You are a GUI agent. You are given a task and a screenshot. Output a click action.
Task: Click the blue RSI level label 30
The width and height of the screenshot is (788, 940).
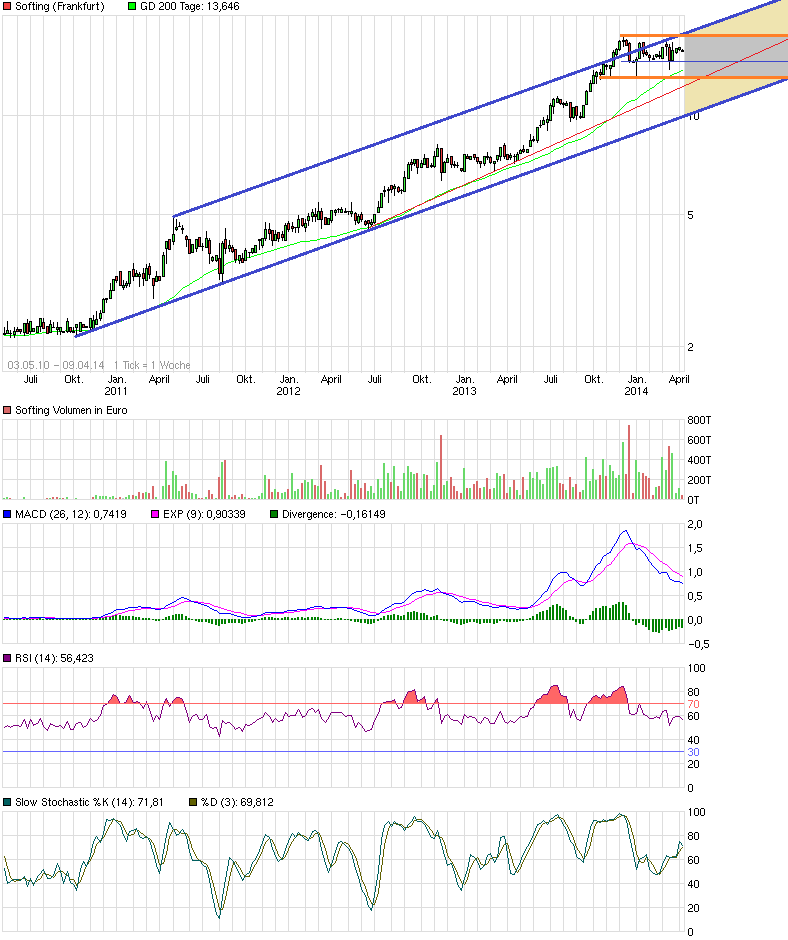(x=693, y=752)
